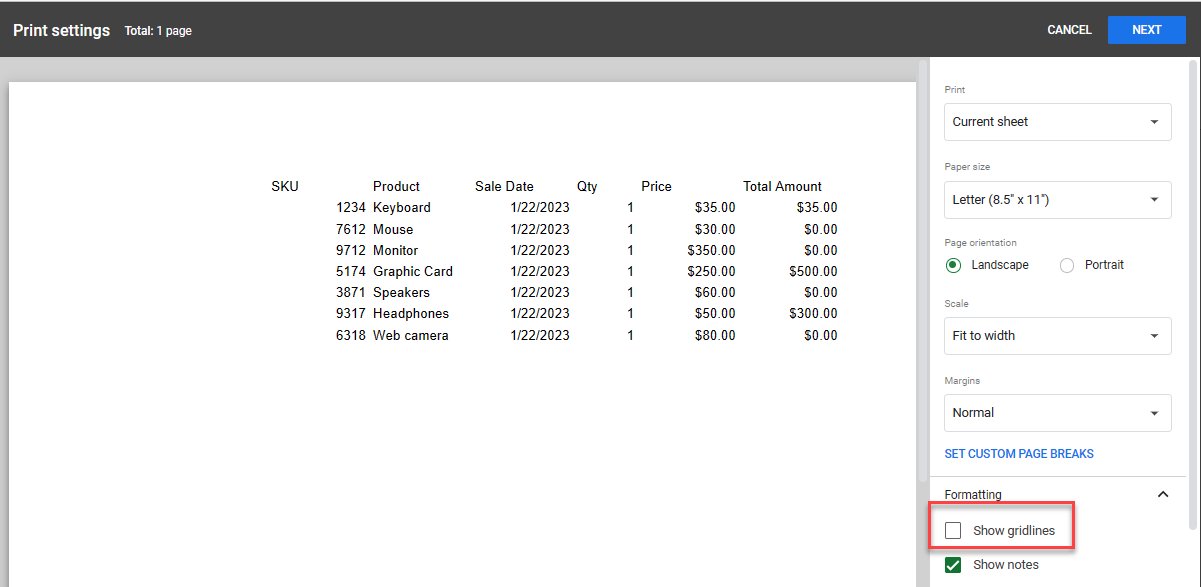The height and width of the screenshot is (587, 1201).
Task: Click the Total: 1 page label
Action: pos(158,31)
